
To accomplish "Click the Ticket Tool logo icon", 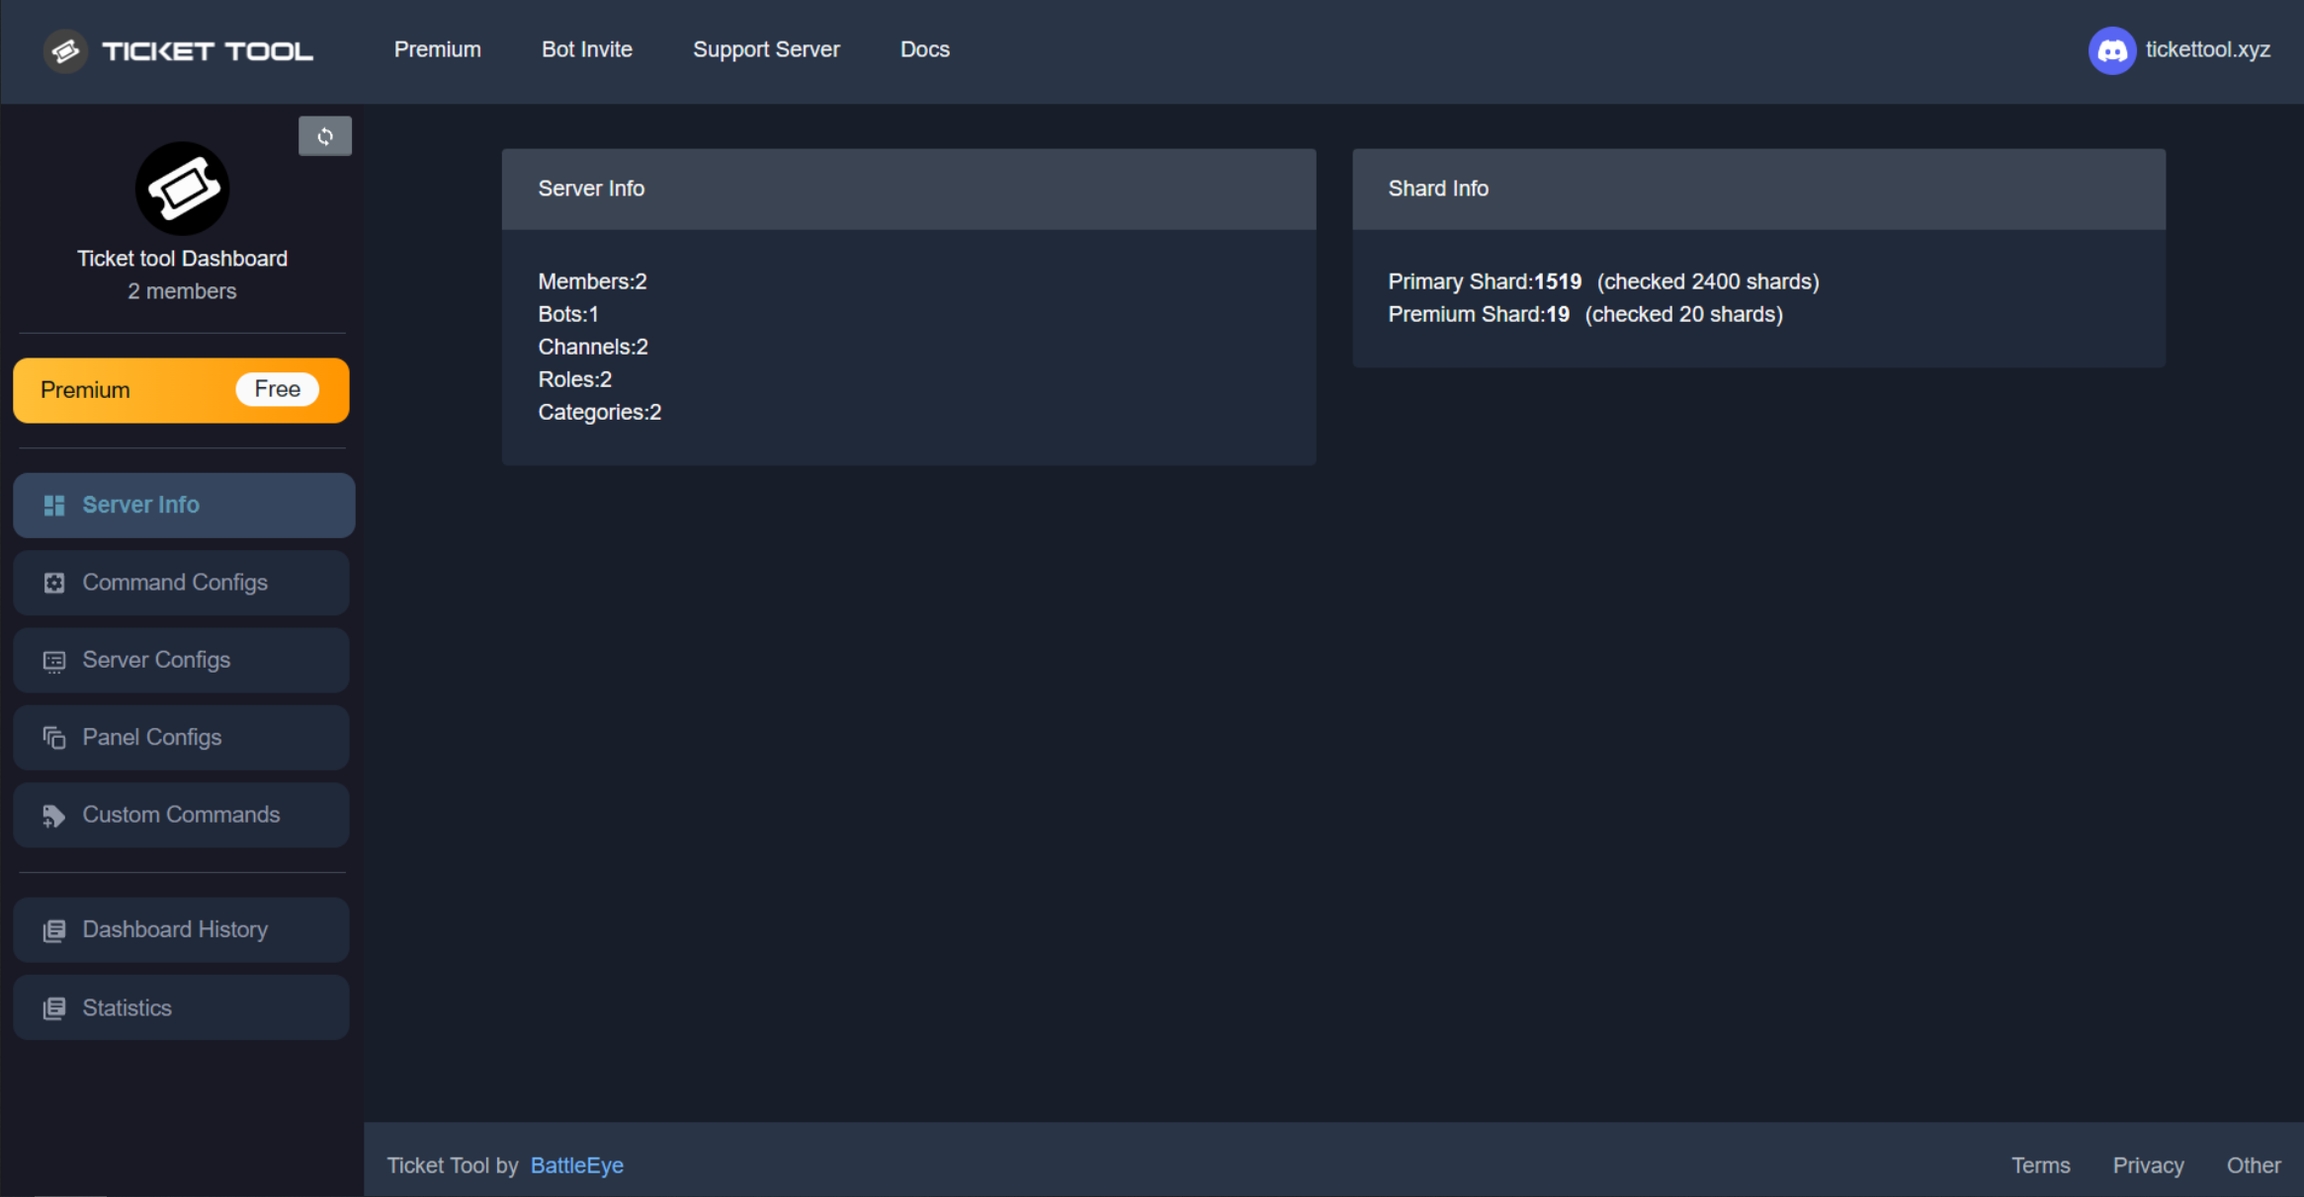I will 66,50.
